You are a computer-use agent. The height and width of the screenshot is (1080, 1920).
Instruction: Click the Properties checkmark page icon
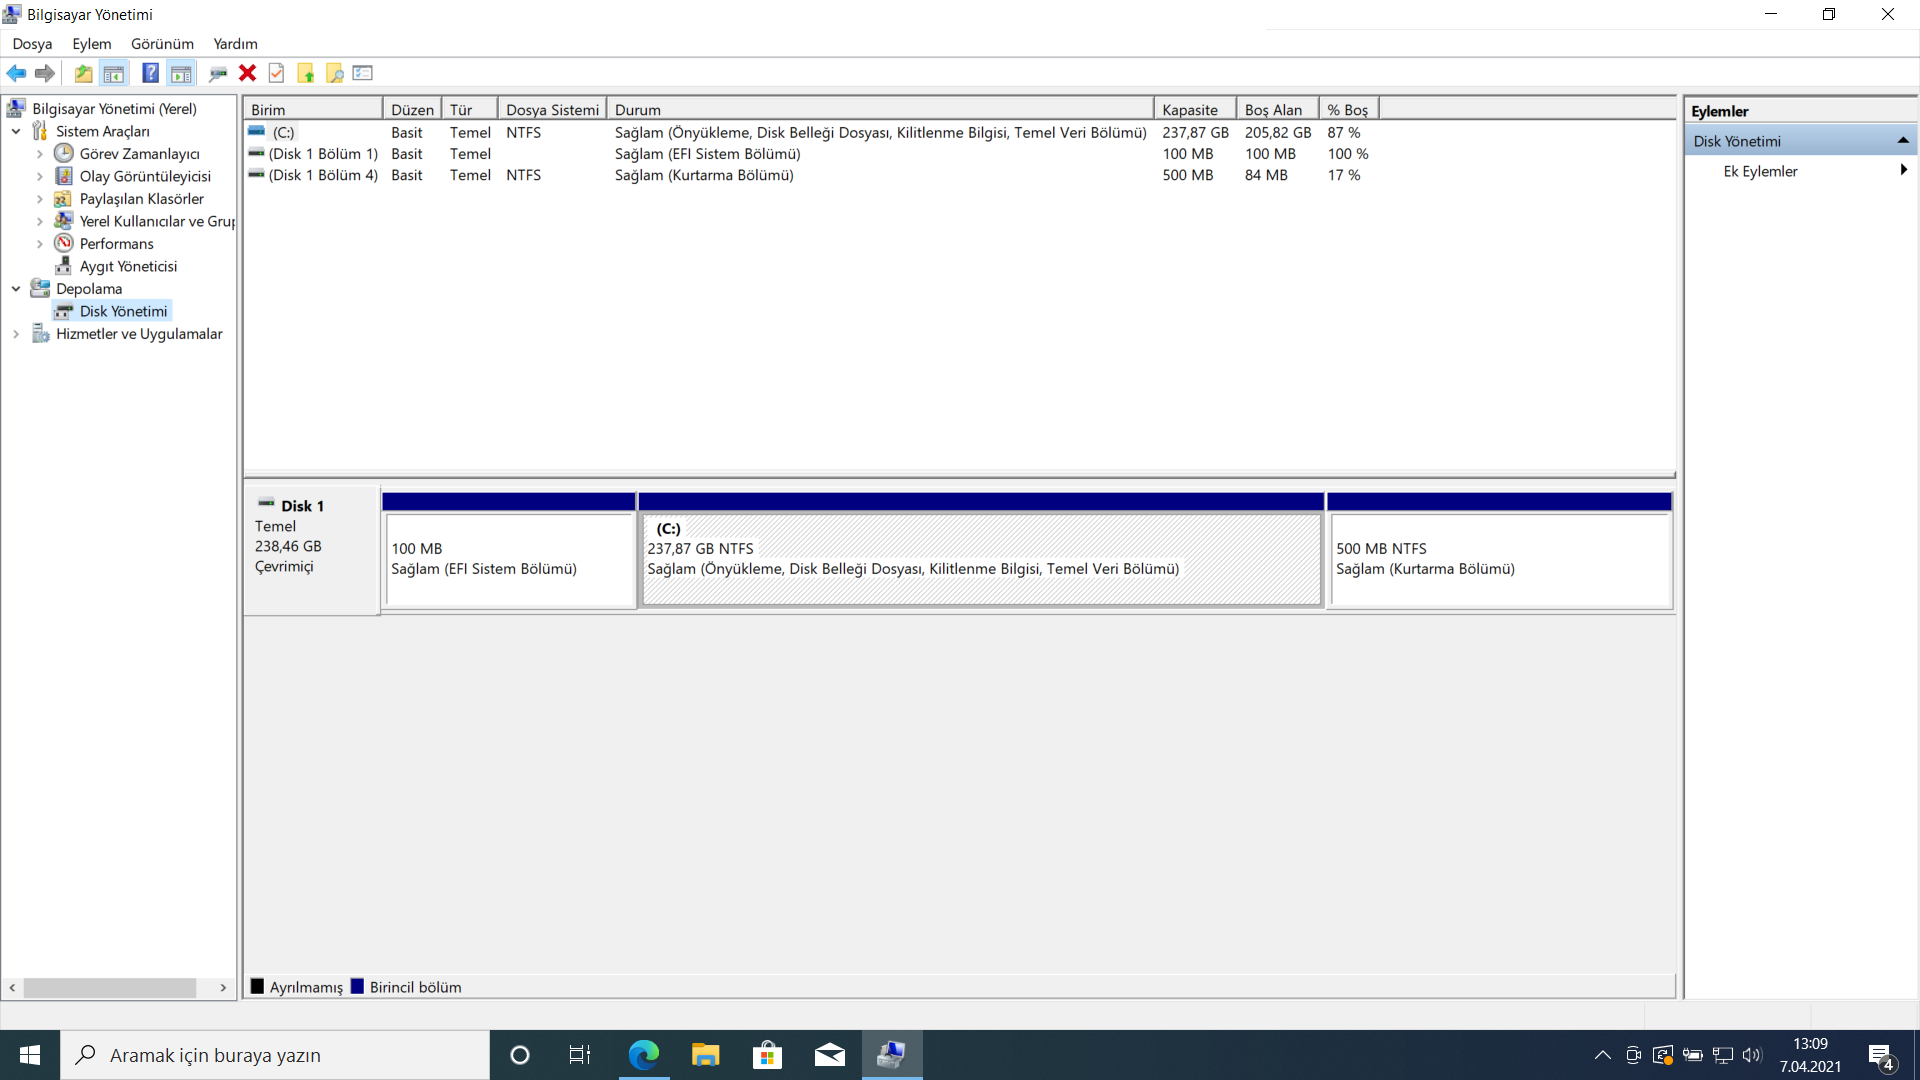[277, 73]
